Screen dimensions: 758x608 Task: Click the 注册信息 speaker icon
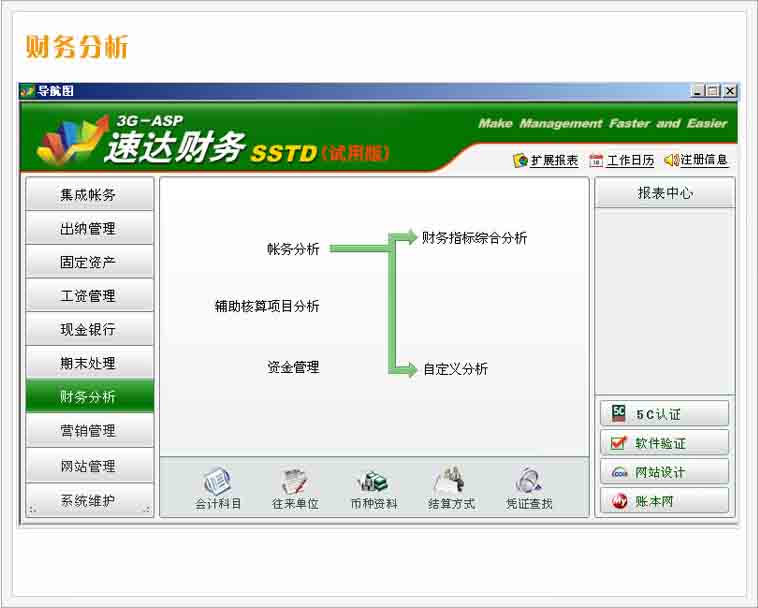(671, 160)
